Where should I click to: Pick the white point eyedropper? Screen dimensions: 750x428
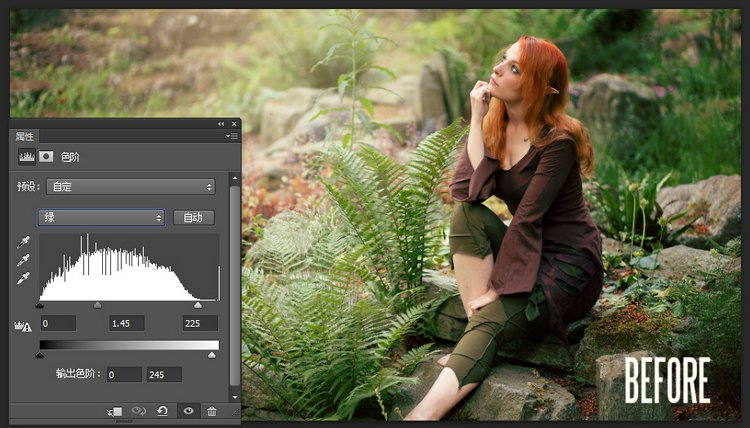23,278
